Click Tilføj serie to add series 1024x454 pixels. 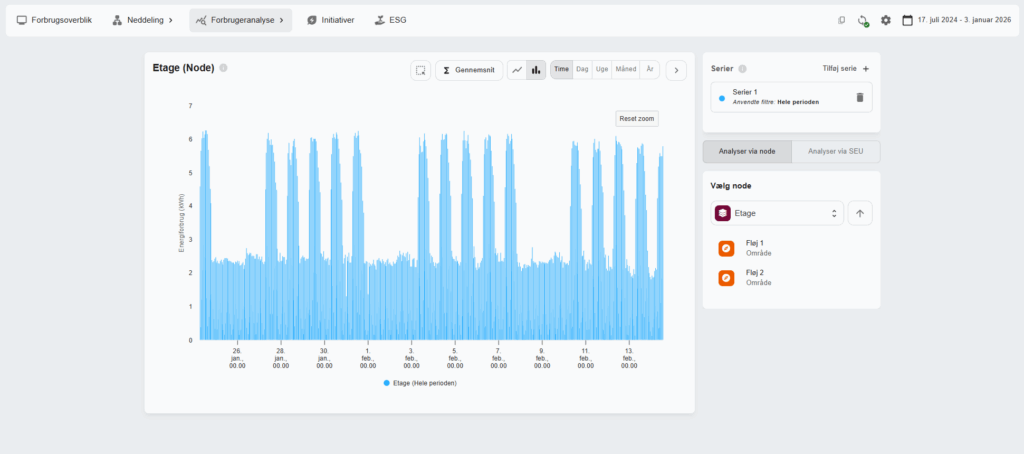coord(846,69)
